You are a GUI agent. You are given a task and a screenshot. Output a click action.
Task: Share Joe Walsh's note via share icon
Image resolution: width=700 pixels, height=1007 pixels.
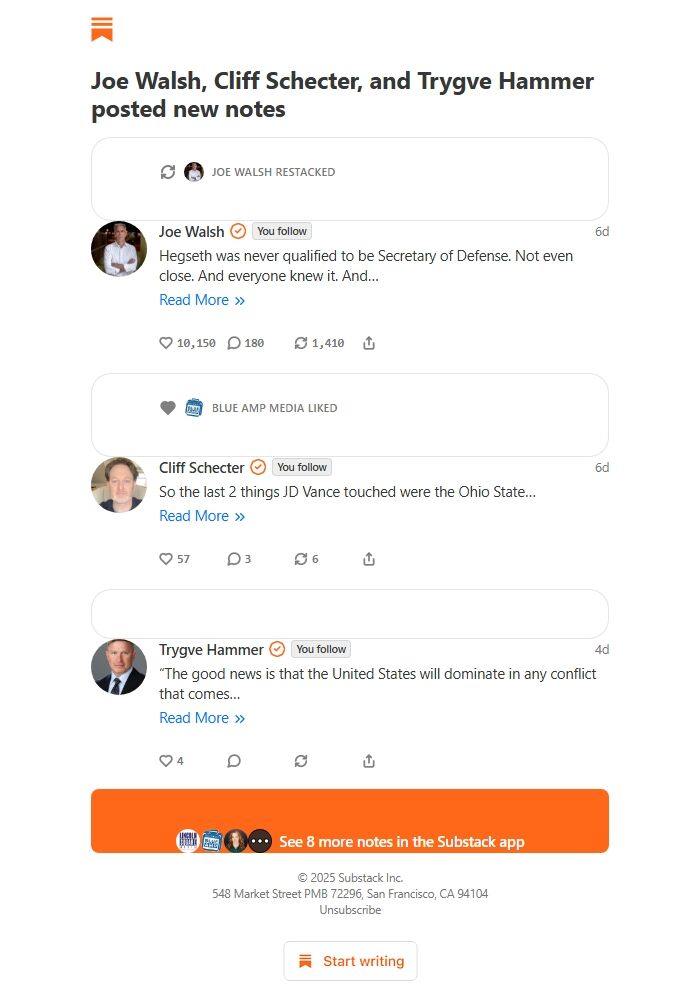(x=369, y=343)
